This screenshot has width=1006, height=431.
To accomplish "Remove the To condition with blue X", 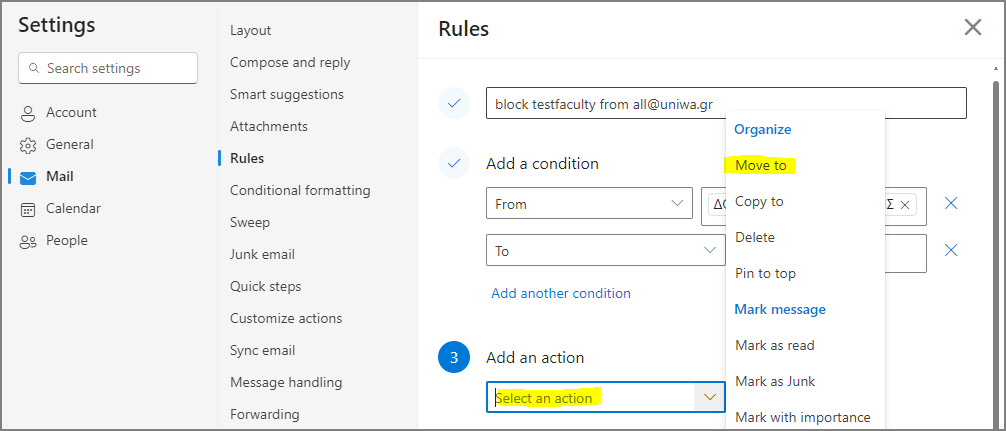I will point(951,250).
